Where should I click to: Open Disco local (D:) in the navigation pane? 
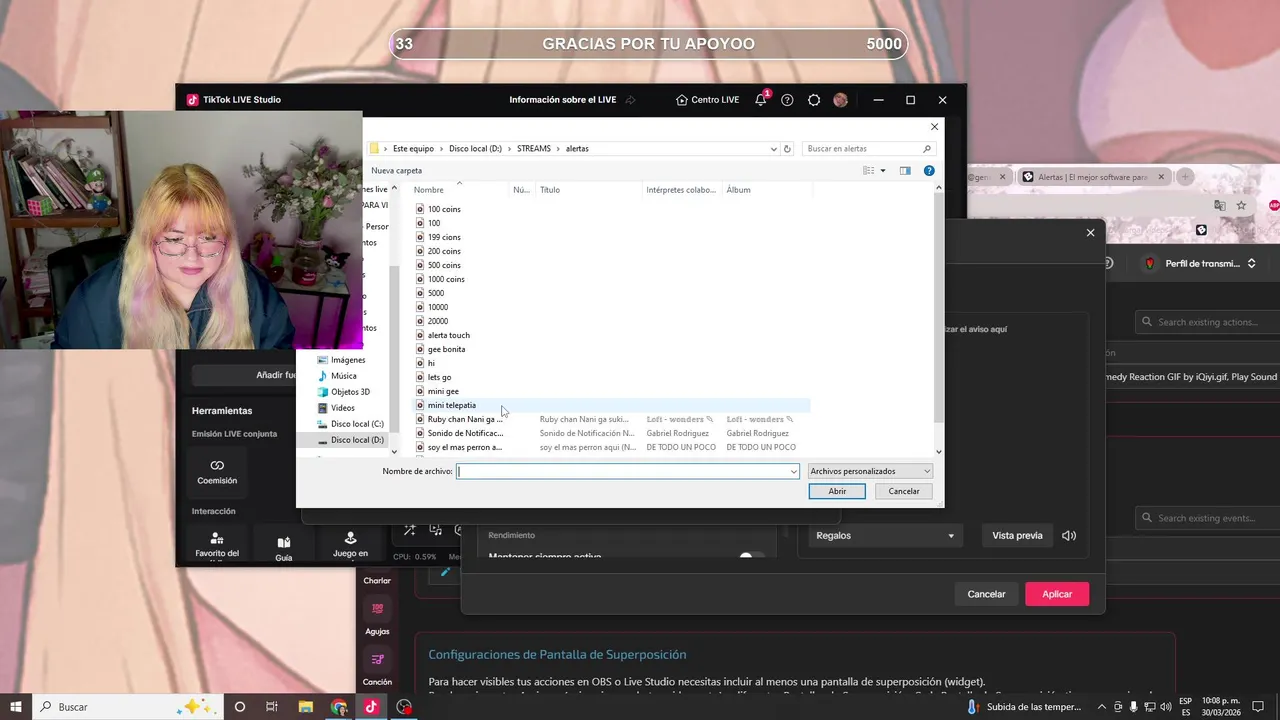point(357,440)
